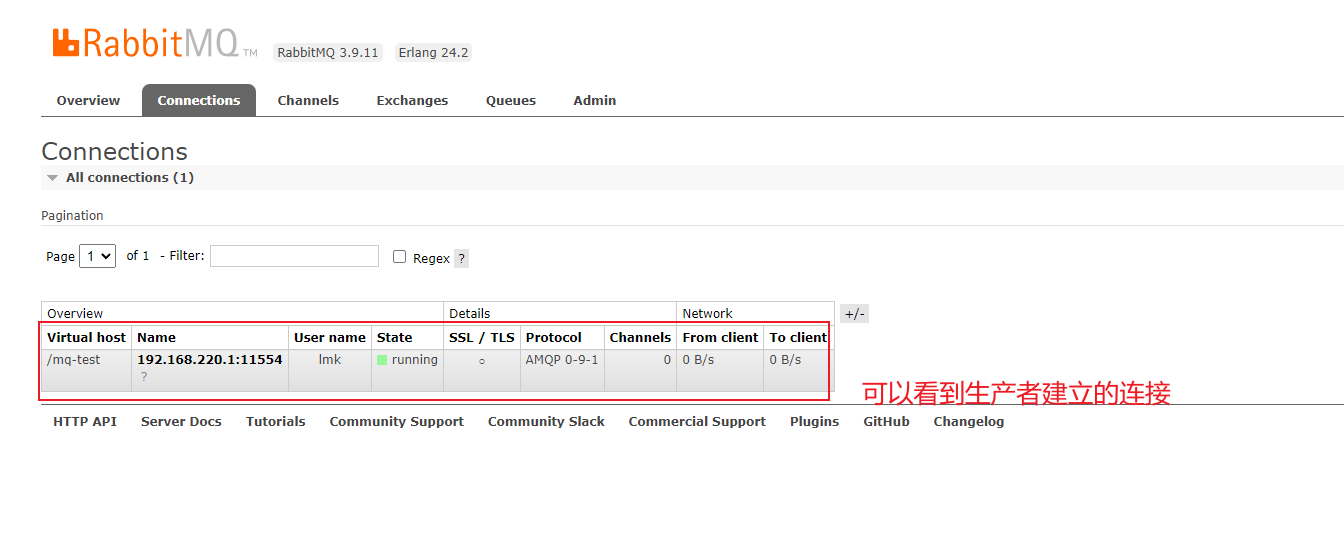The image size is (1344, 546).
Task: Open the Queues tab
Action: pyautogui.click(x=511, y=101)
